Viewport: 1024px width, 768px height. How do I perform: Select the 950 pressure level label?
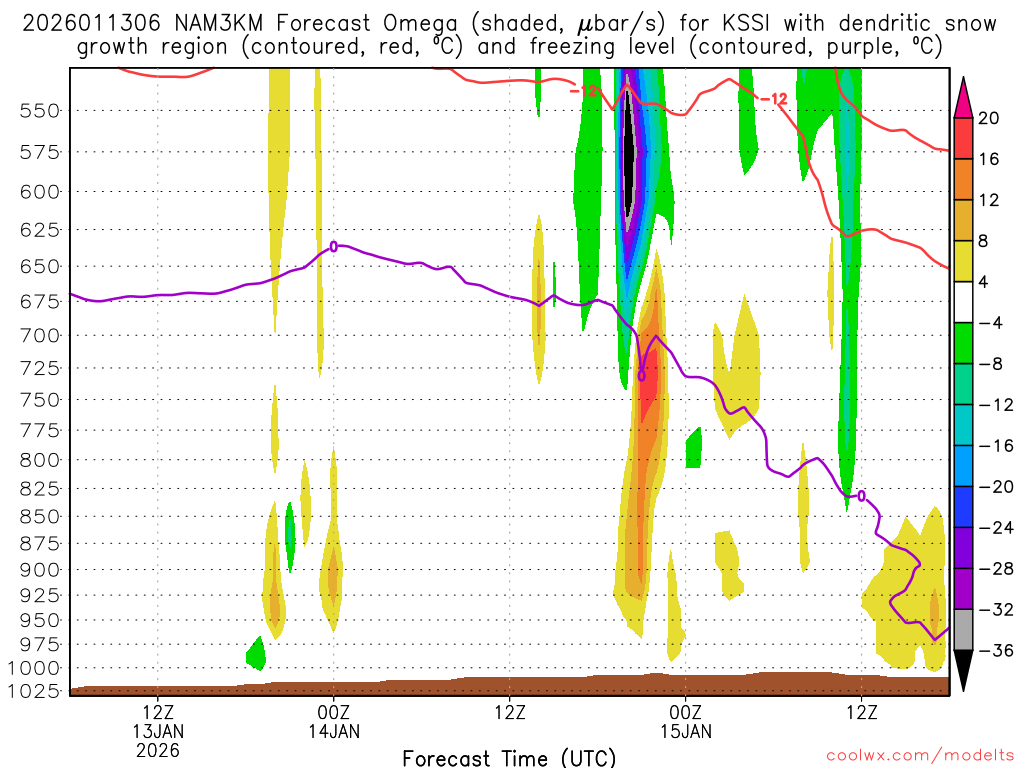(x=39, y=620)
